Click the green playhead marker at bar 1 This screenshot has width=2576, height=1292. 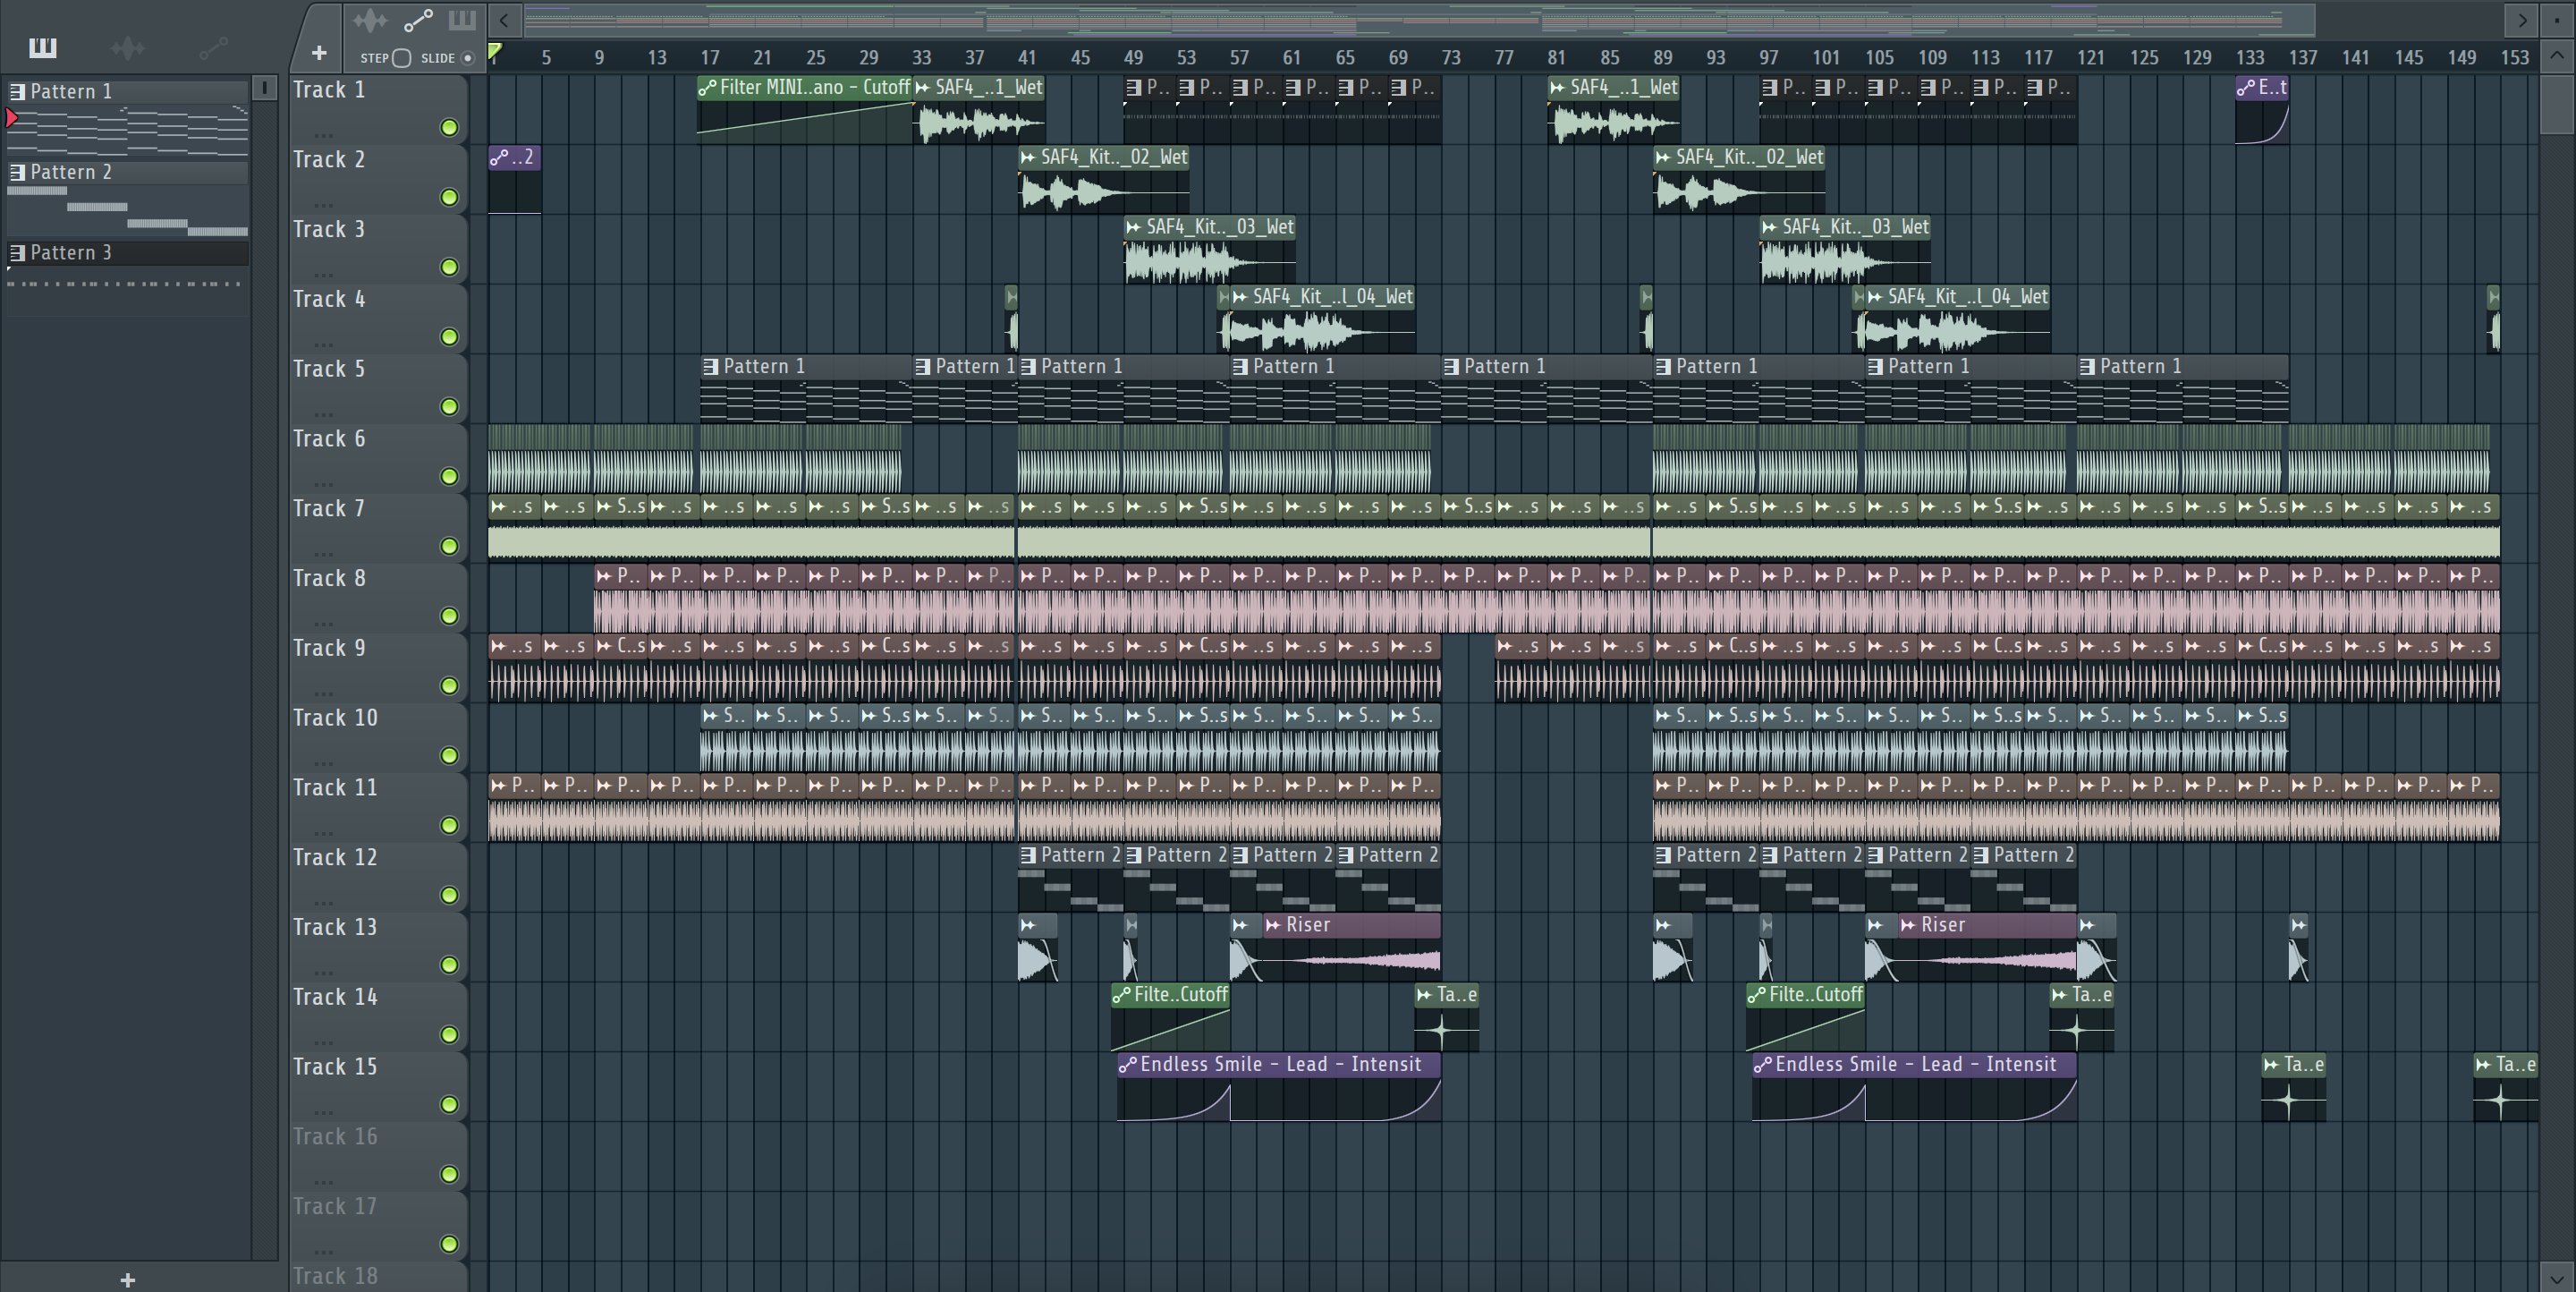[494, 53]
